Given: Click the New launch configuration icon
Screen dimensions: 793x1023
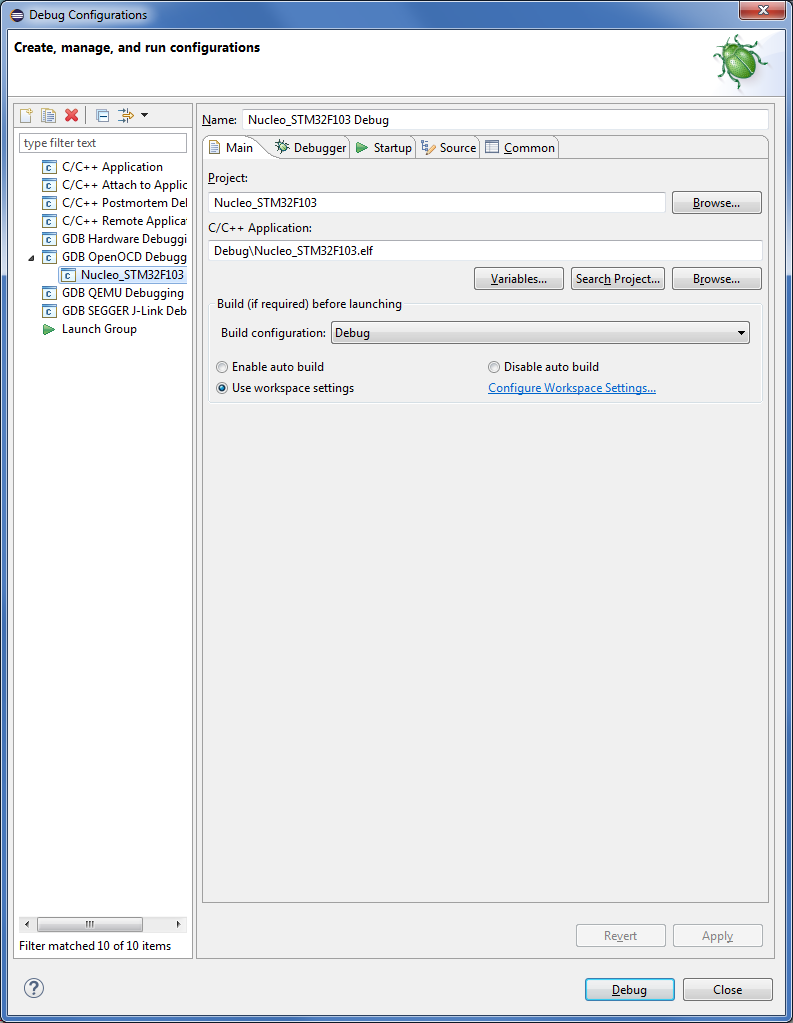Looking at the screenshot, I should (x=26, y=115).
